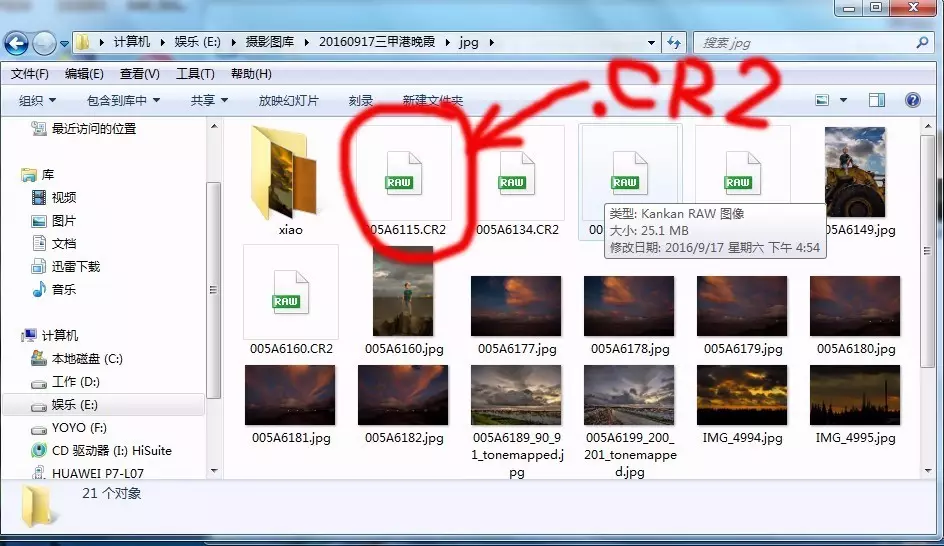Expand the address bar history dropdown
Viewport: 944px width, 546px height.
click(651, 43)
